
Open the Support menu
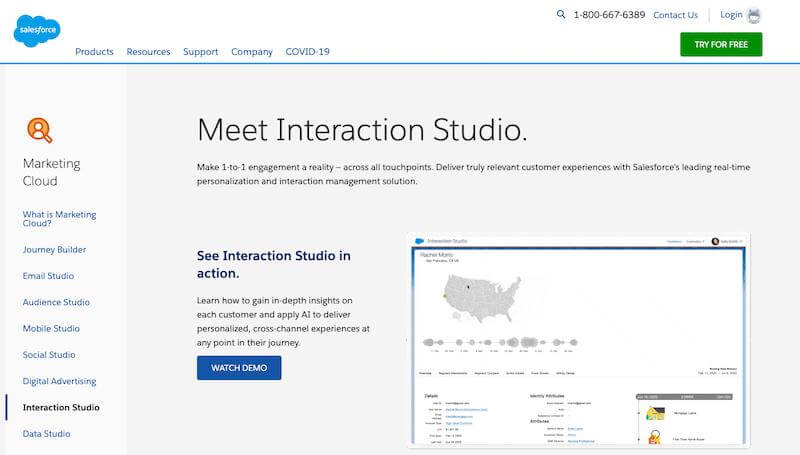(201, 52)
